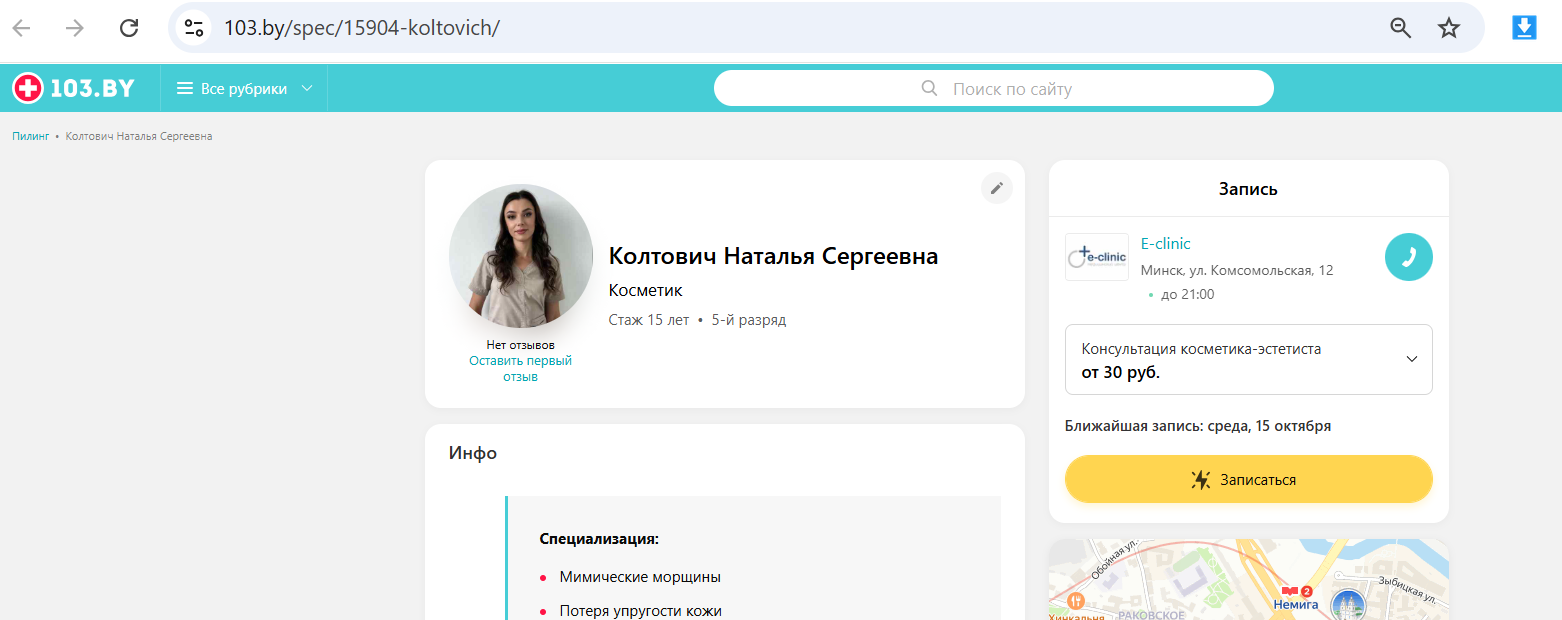Click the browser forward arrow
This screenshot has height=620, width=1562.
(75, 28)
